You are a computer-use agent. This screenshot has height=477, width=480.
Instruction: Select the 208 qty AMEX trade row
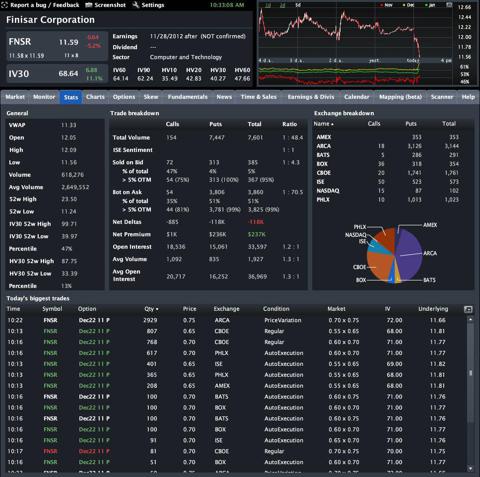tap(235, 386)
